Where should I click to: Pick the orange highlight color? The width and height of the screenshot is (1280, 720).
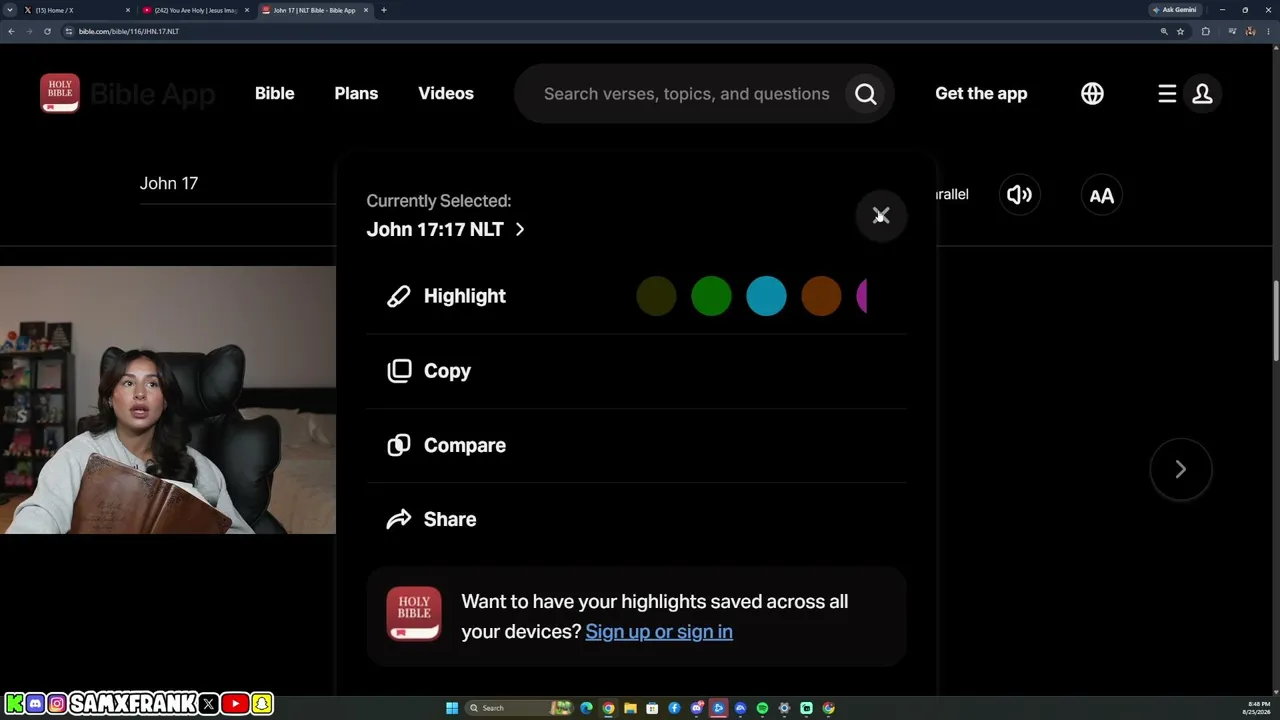coord(821,296)
